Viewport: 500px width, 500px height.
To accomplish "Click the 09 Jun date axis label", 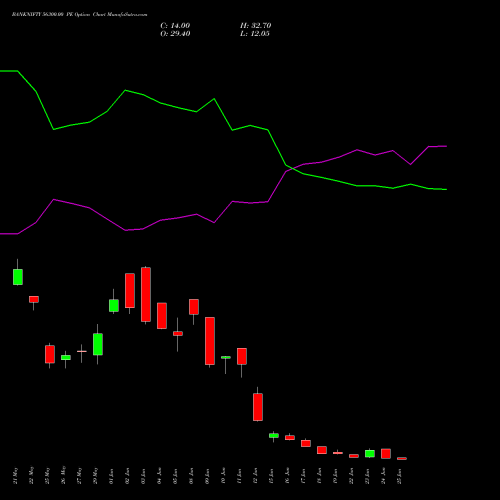I will [x=207, y=476].
